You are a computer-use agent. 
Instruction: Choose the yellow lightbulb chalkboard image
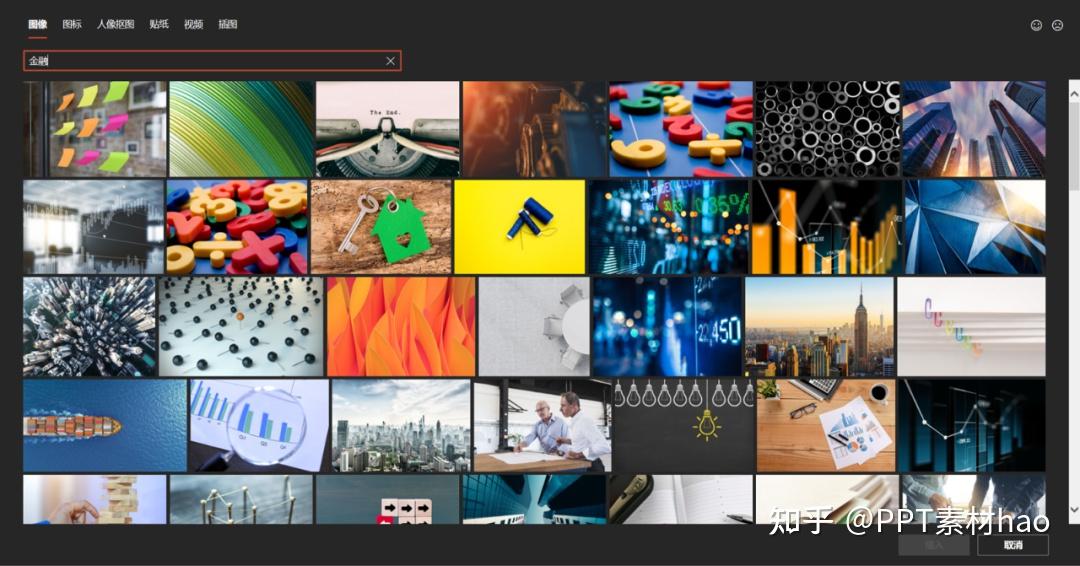683,426
